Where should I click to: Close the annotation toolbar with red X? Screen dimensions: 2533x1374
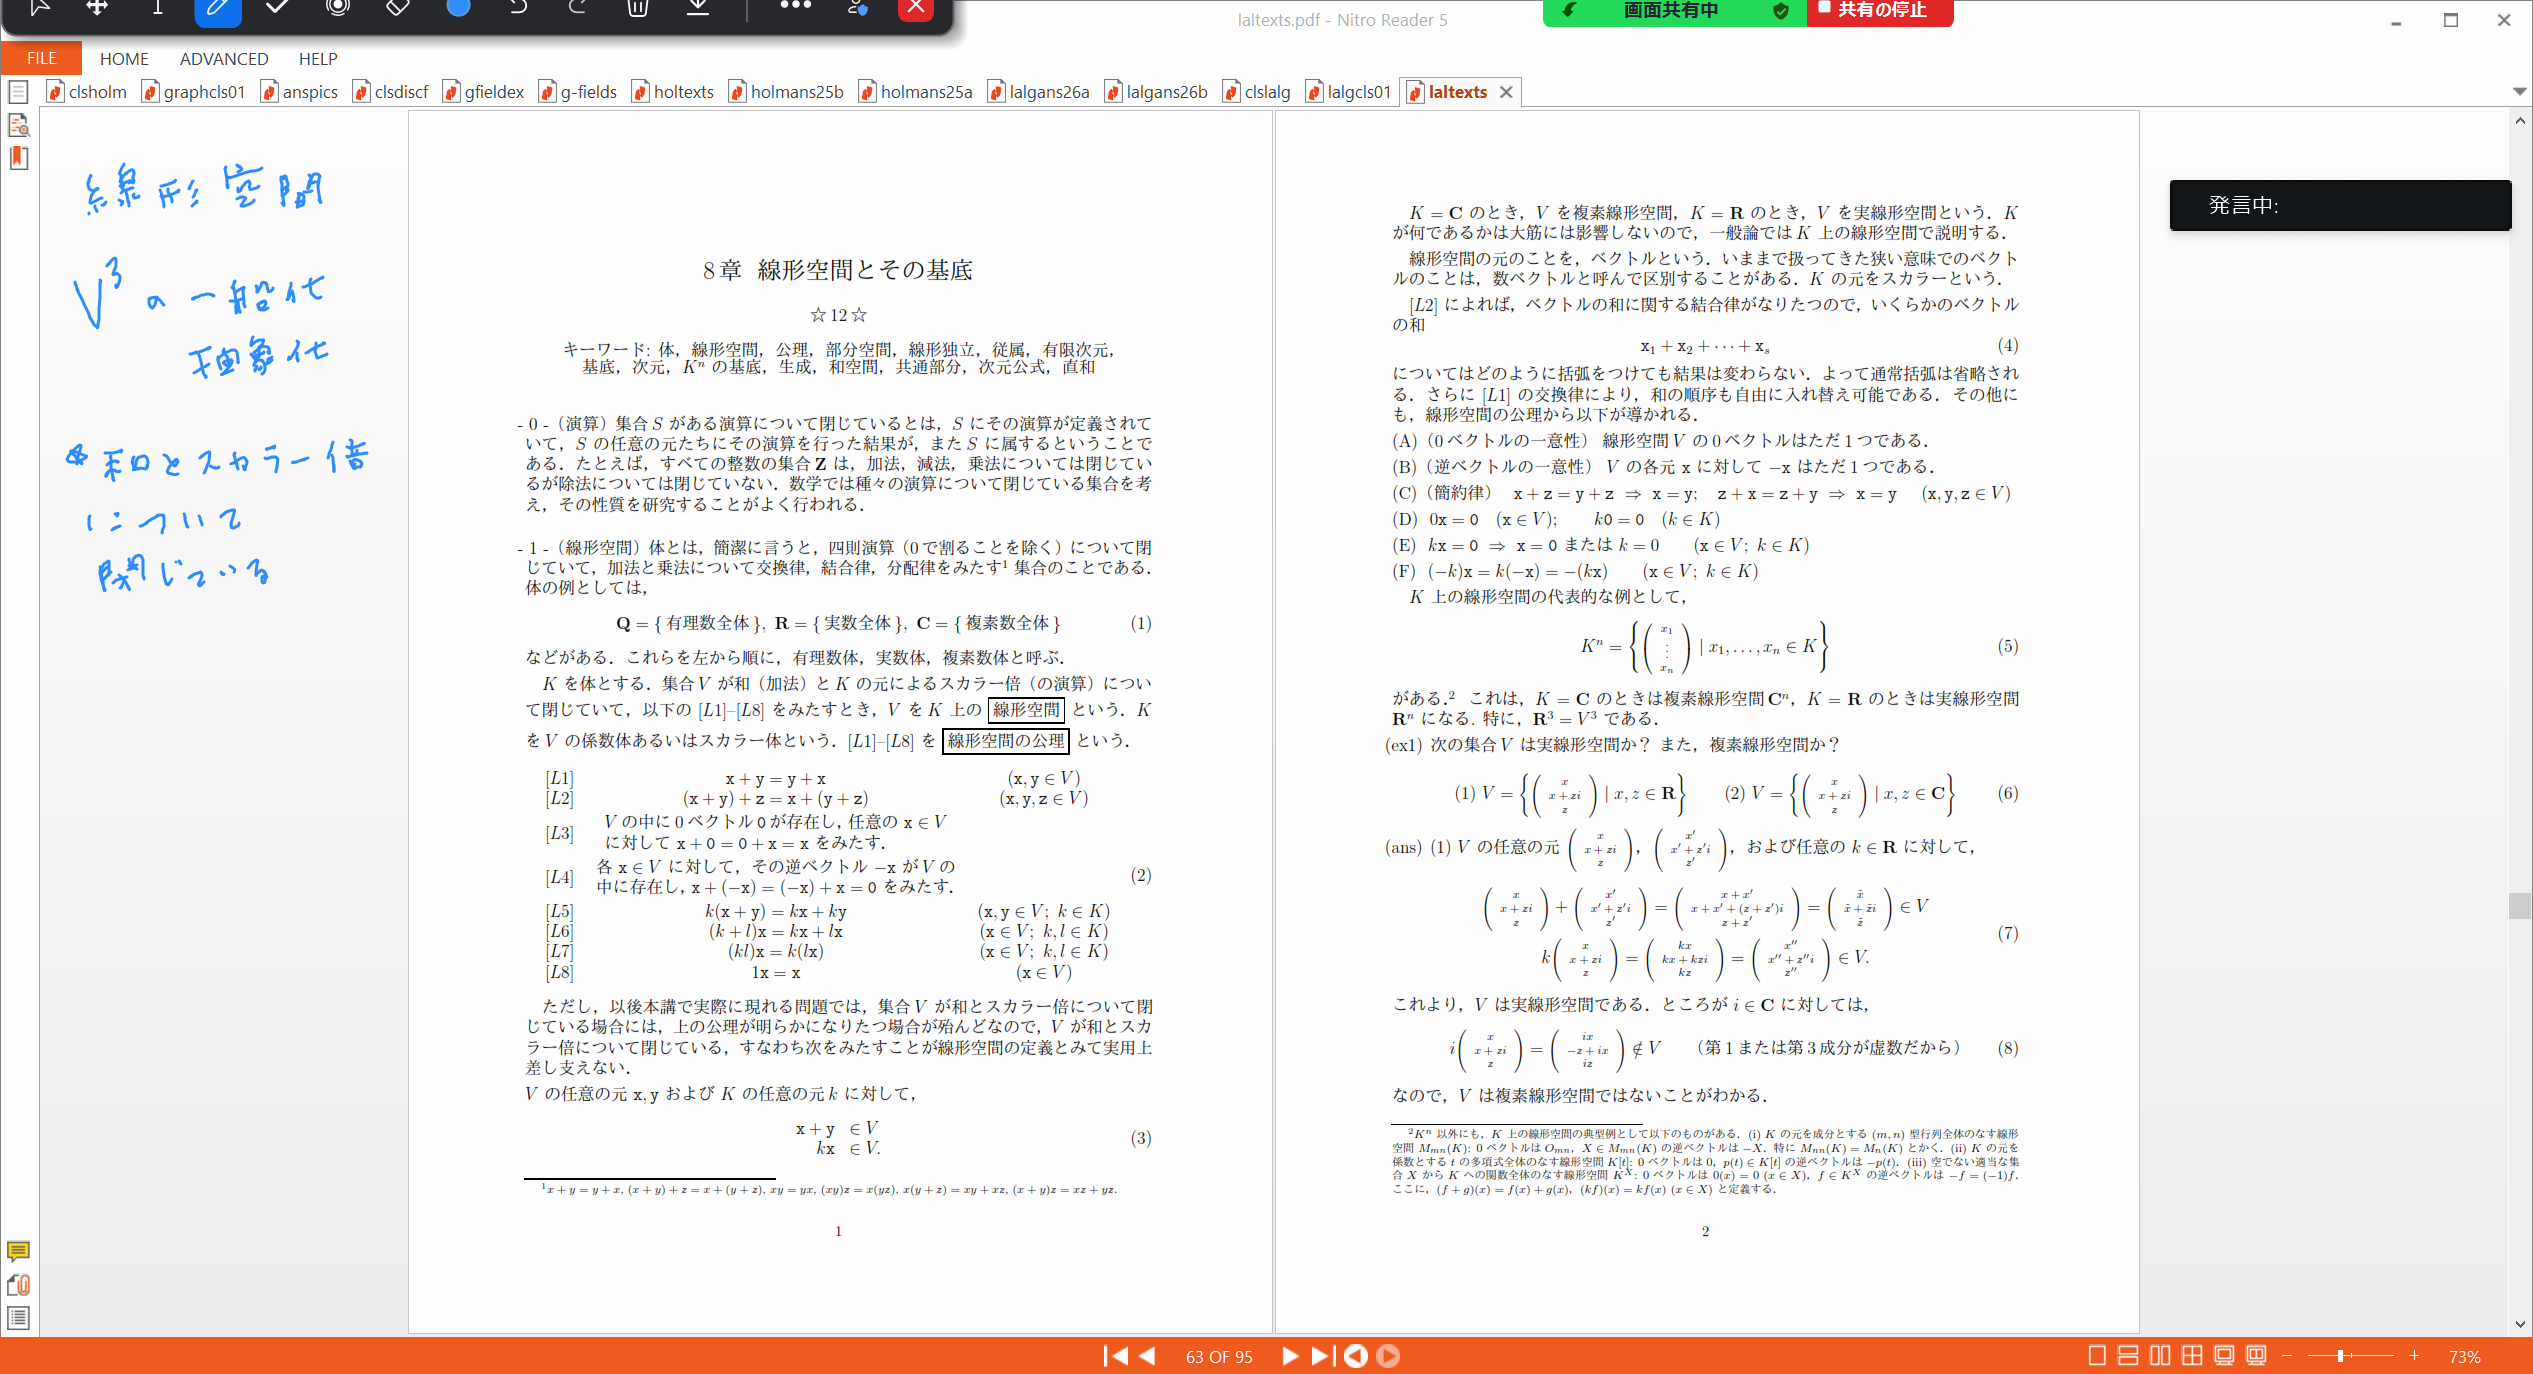coord(916,9)
